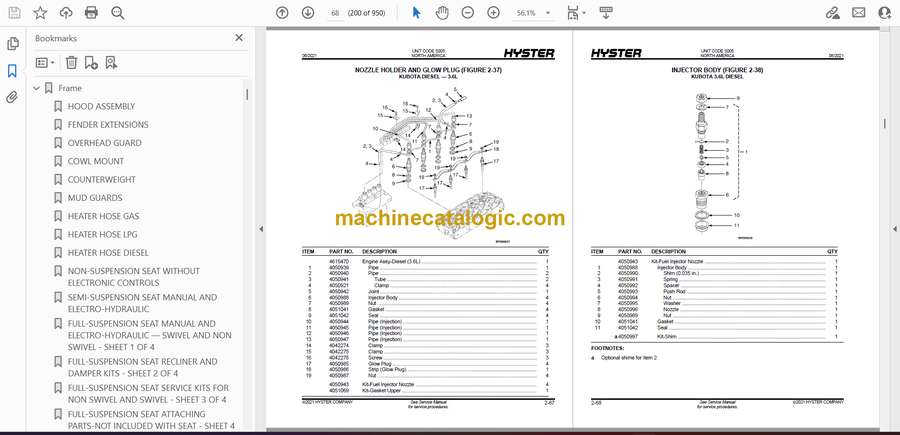Click the bookmarks panel scrollbar

[x=247, y=95]
